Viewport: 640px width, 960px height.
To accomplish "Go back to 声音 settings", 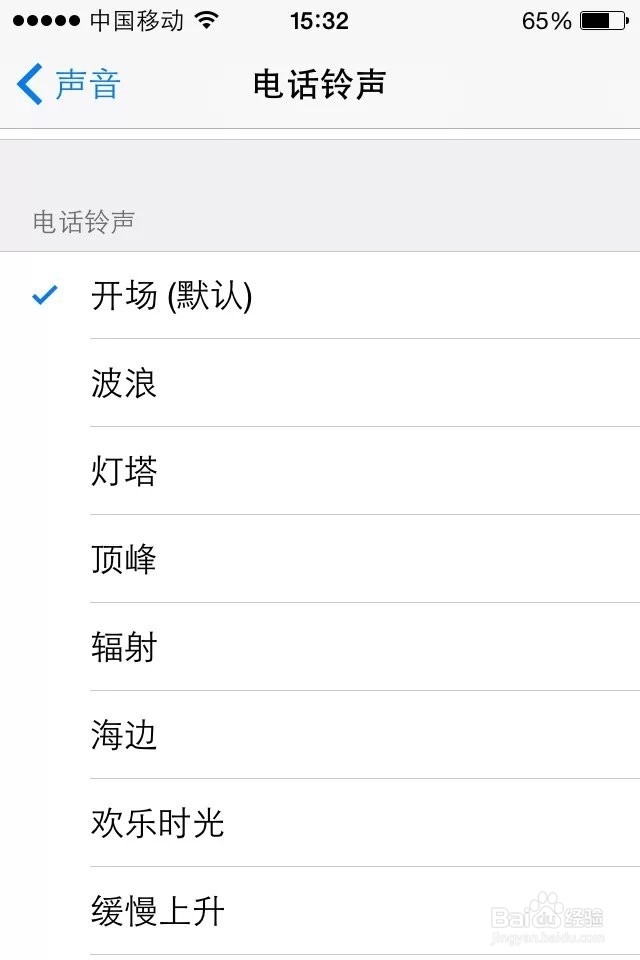I will [86, 84].
